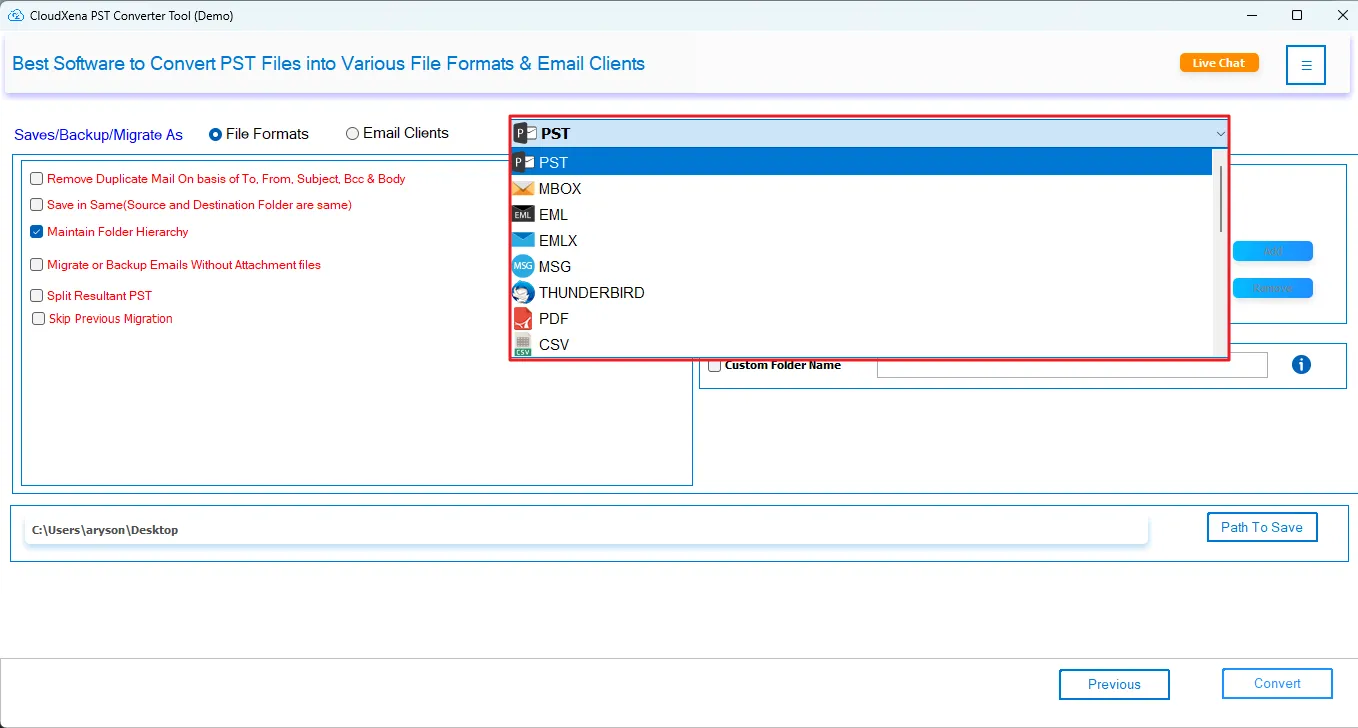This screenshot has height=728, width=1358.
Task: Click the Path To Save button
Action: 1261,527
